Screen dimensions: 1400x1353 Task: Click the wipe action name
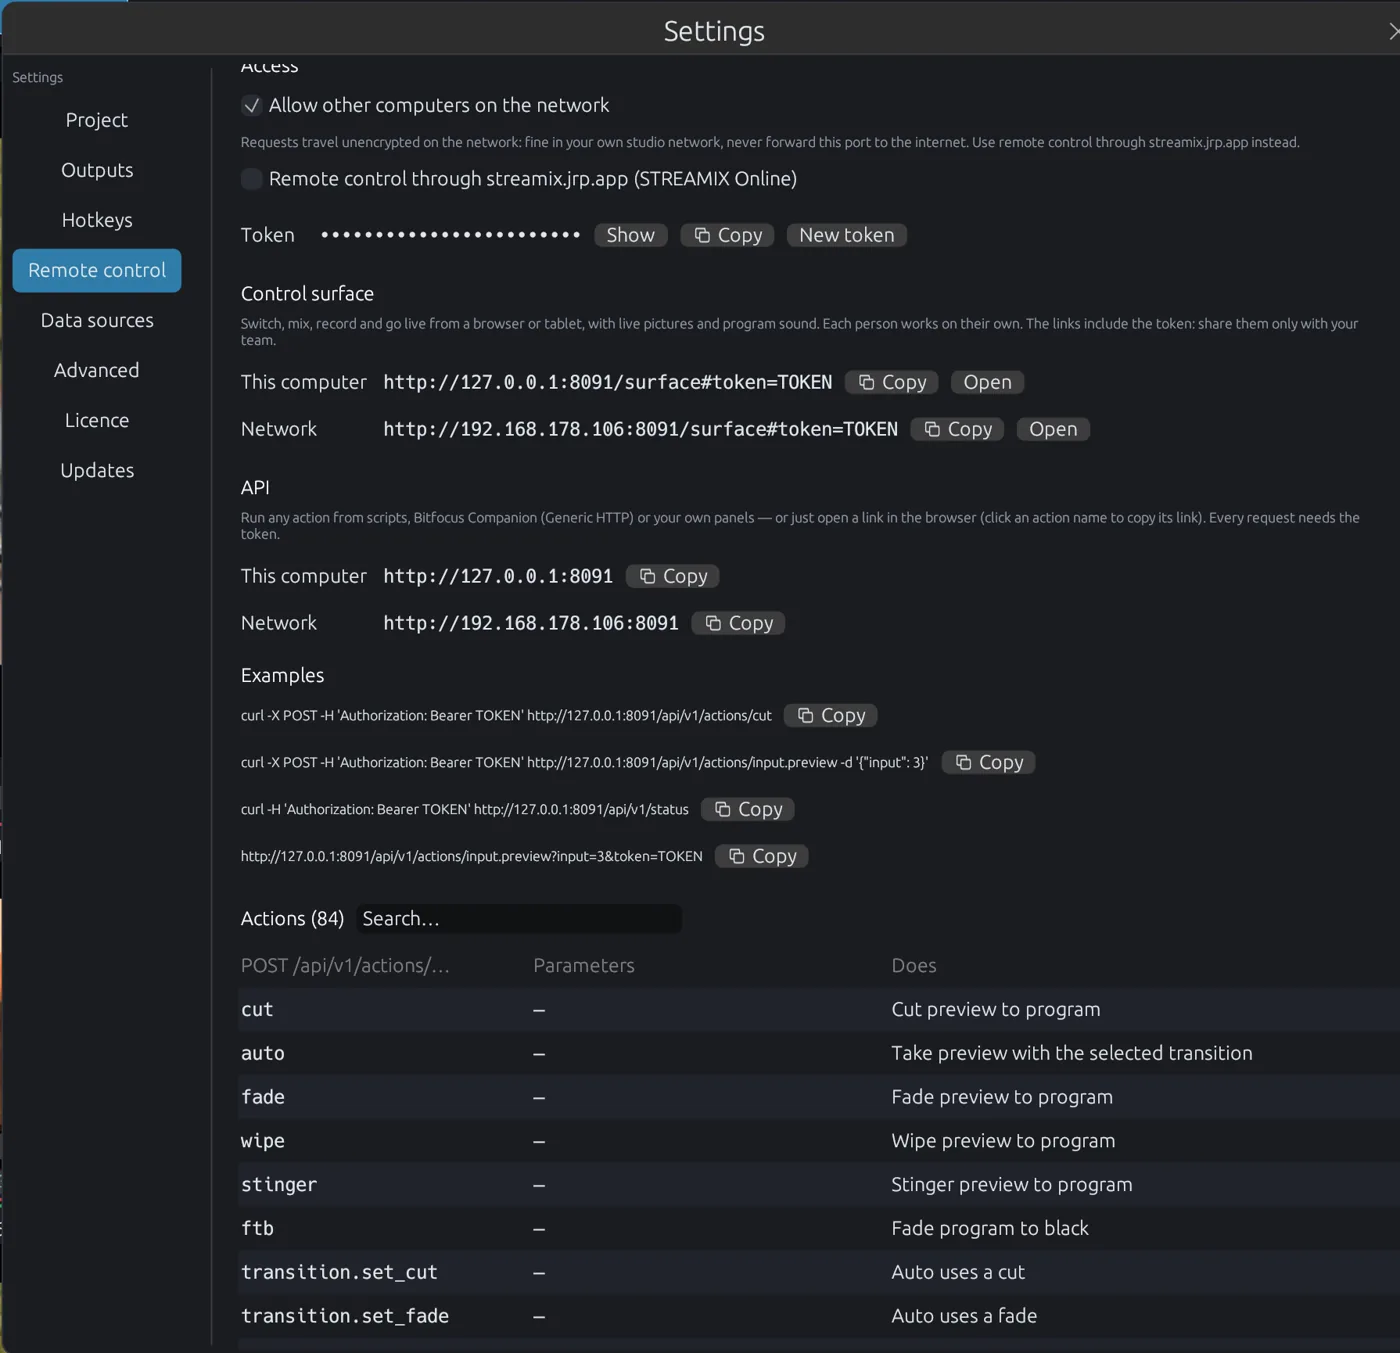(x=263, y=1141)
